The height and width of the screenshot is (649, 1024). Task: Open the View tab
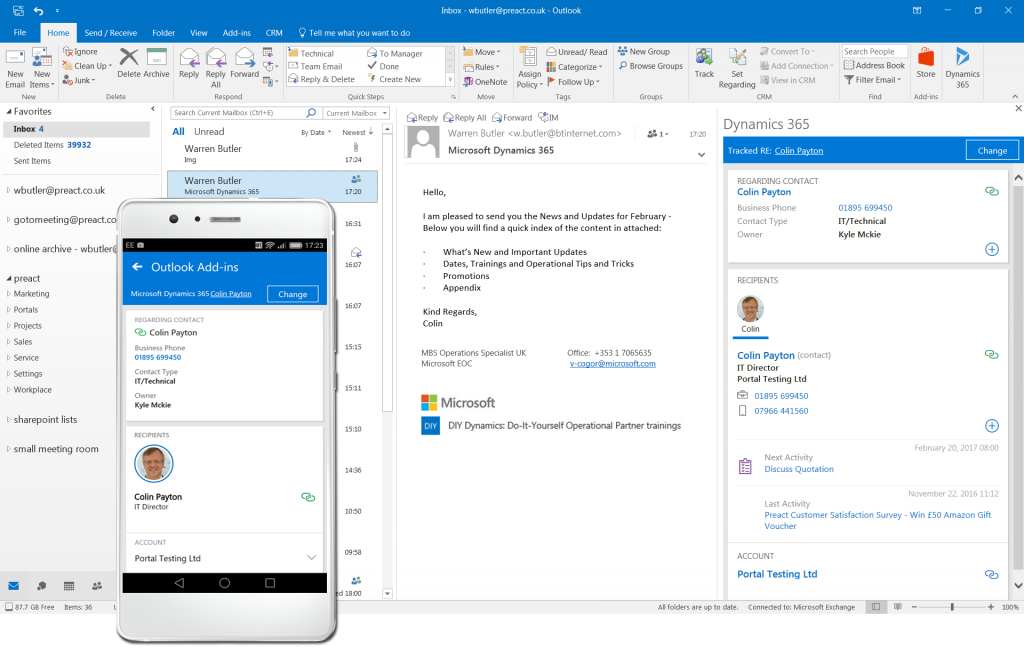pos(199,33)
